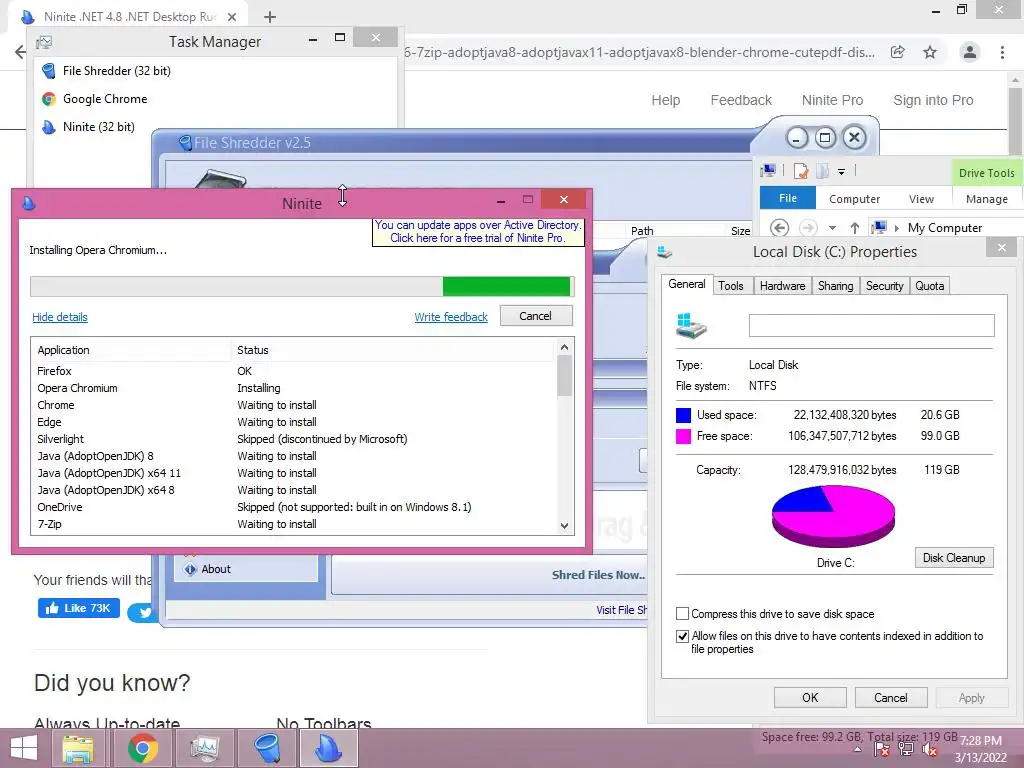This screenshot has height=768, width=1024.
Task: Click Hide details link in Ninite
Action: [x=59, y=317]
